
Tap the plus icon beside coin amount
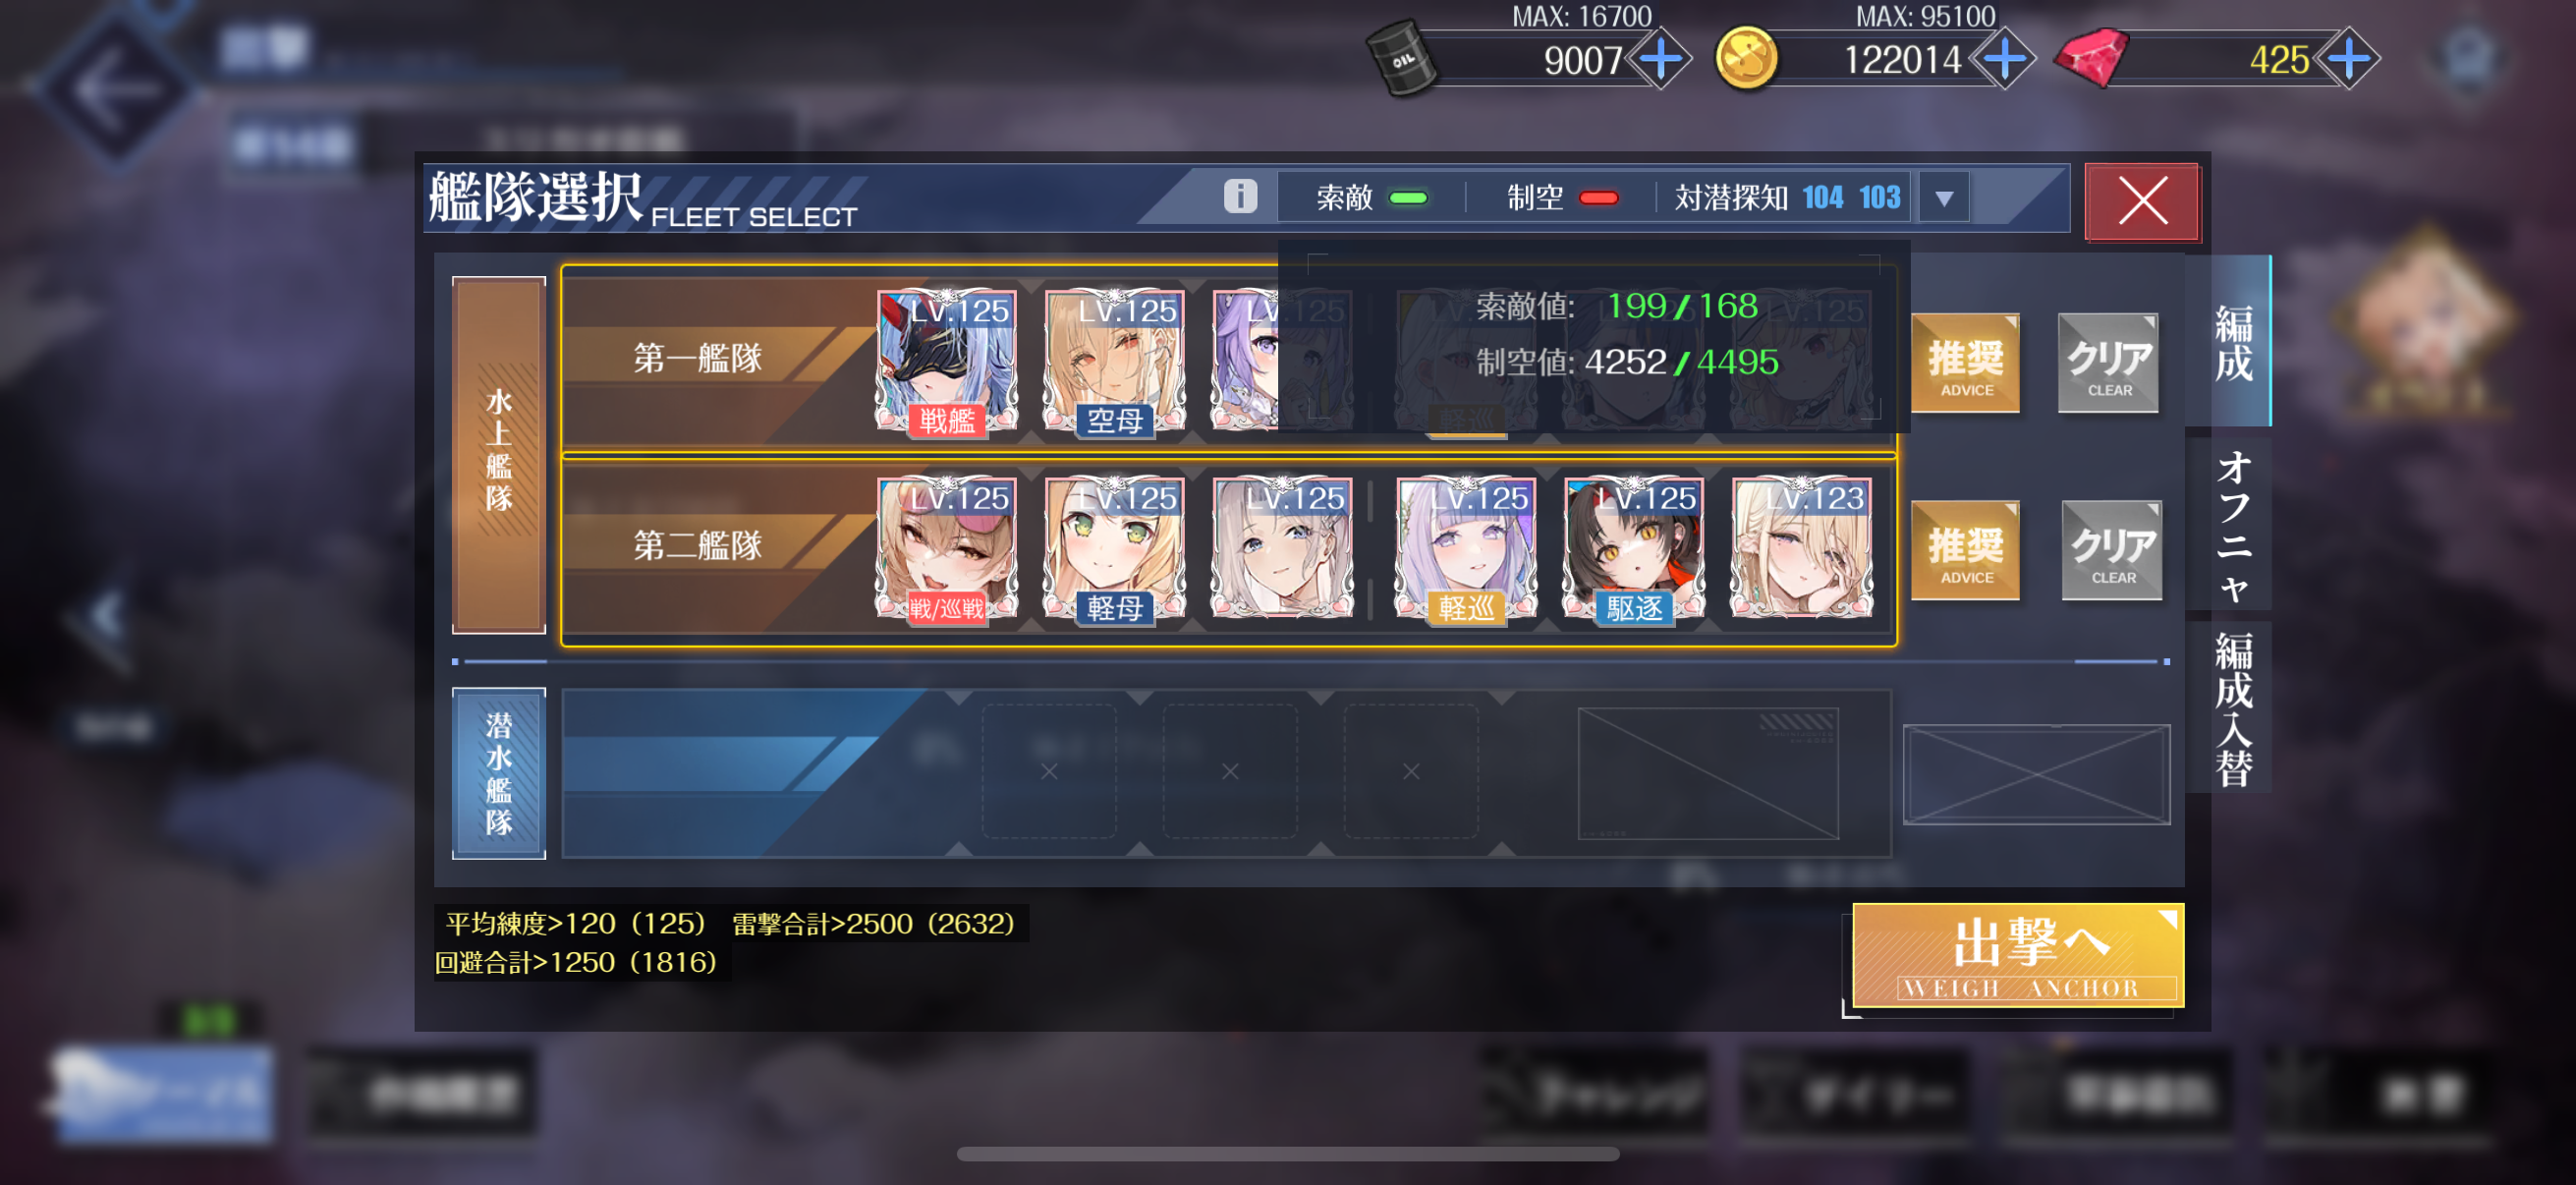click(2005, 59)
